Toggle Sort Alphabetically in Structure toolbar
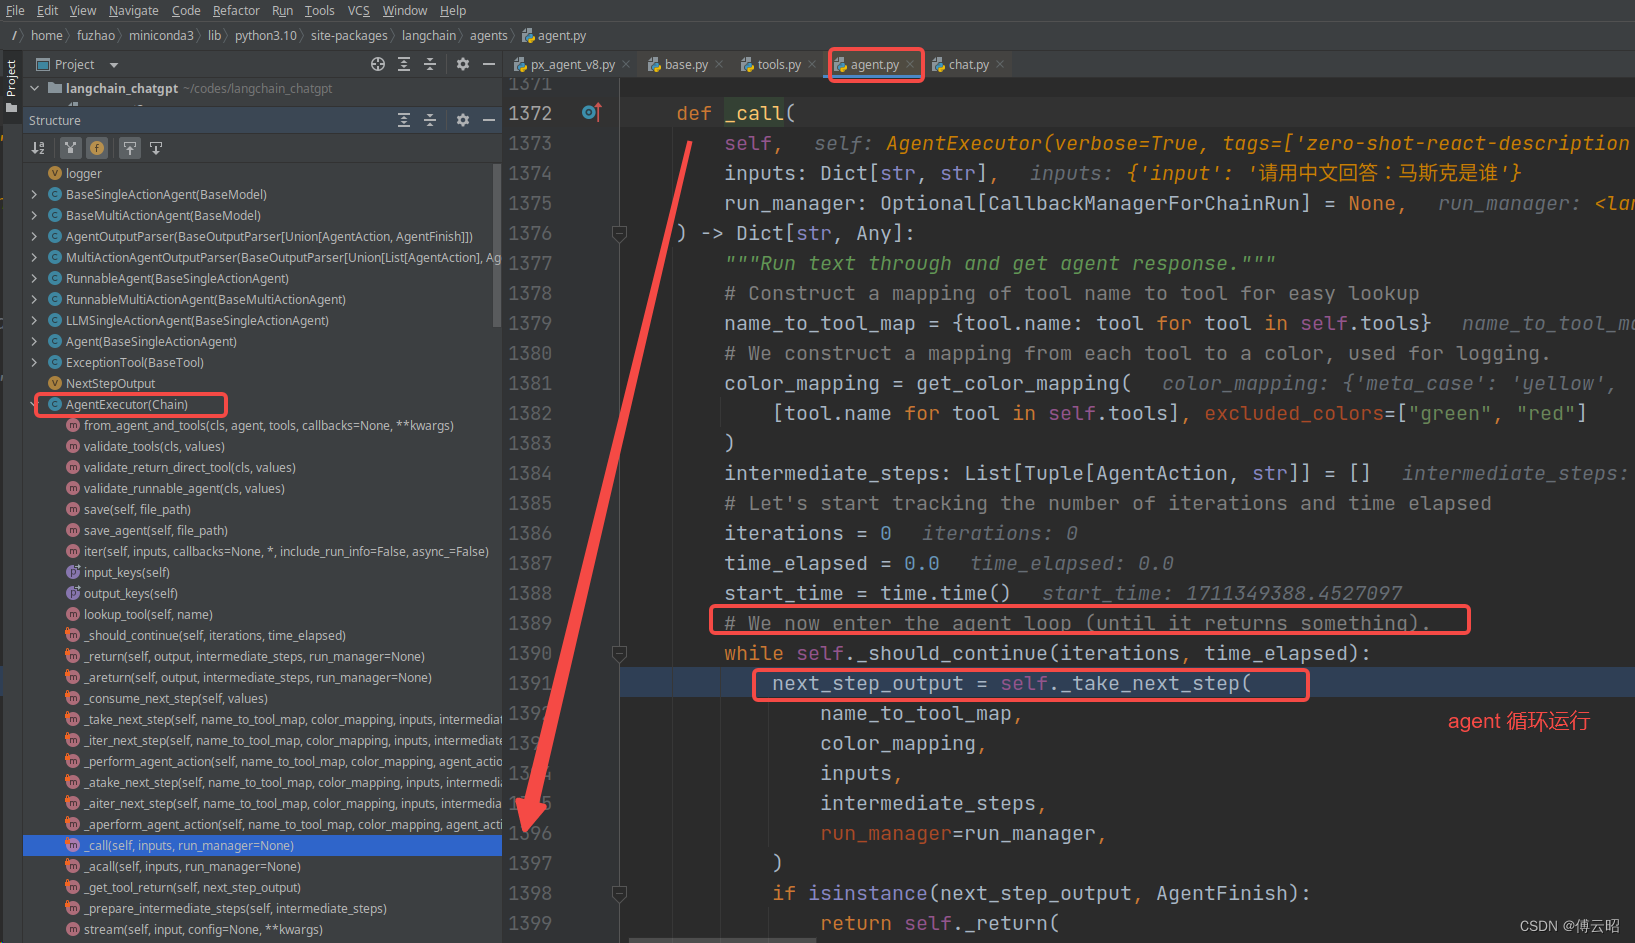 click(38, 148)
